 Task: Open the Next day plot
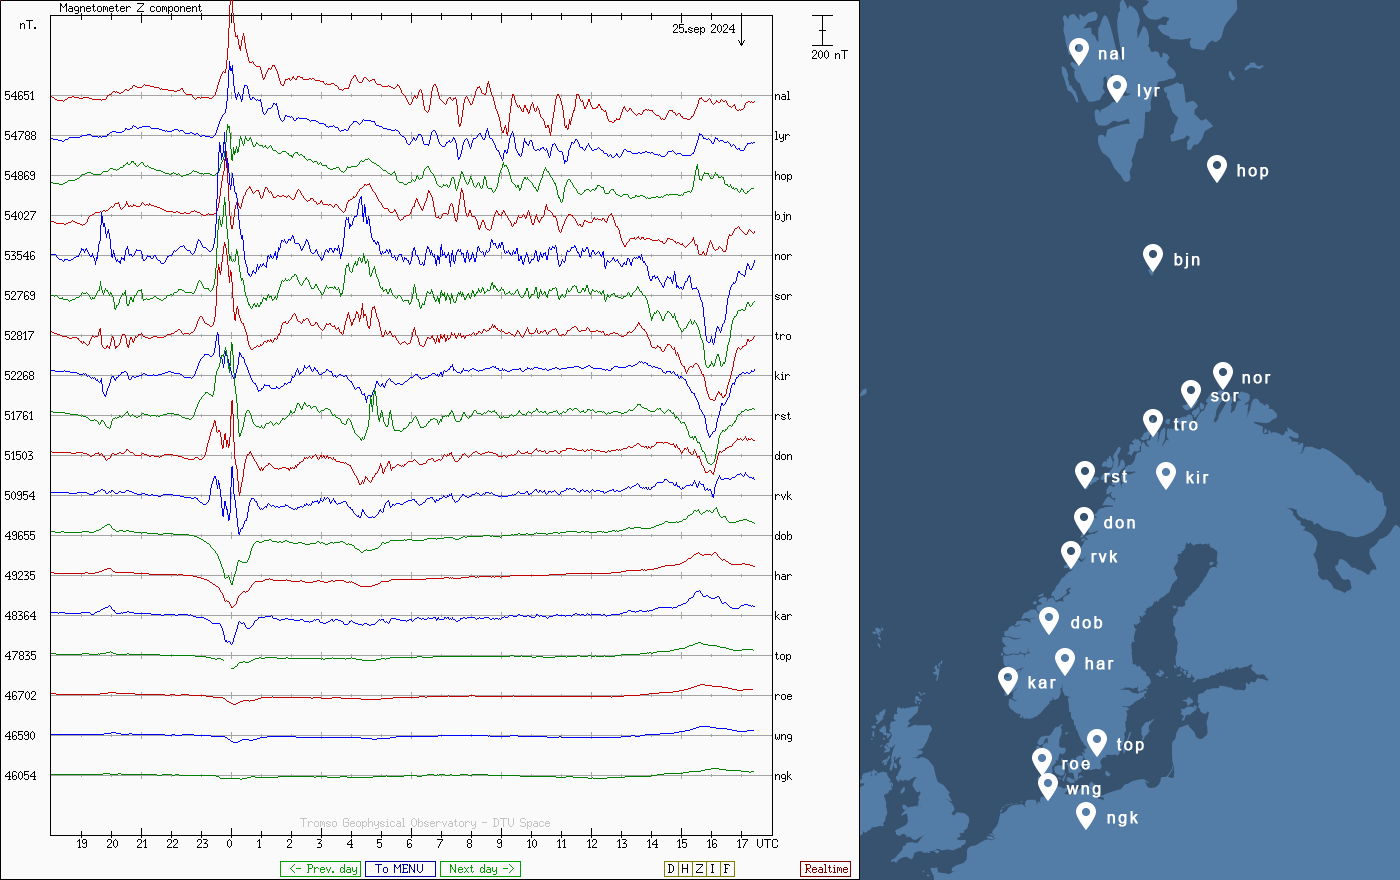[x=480, y=869]
